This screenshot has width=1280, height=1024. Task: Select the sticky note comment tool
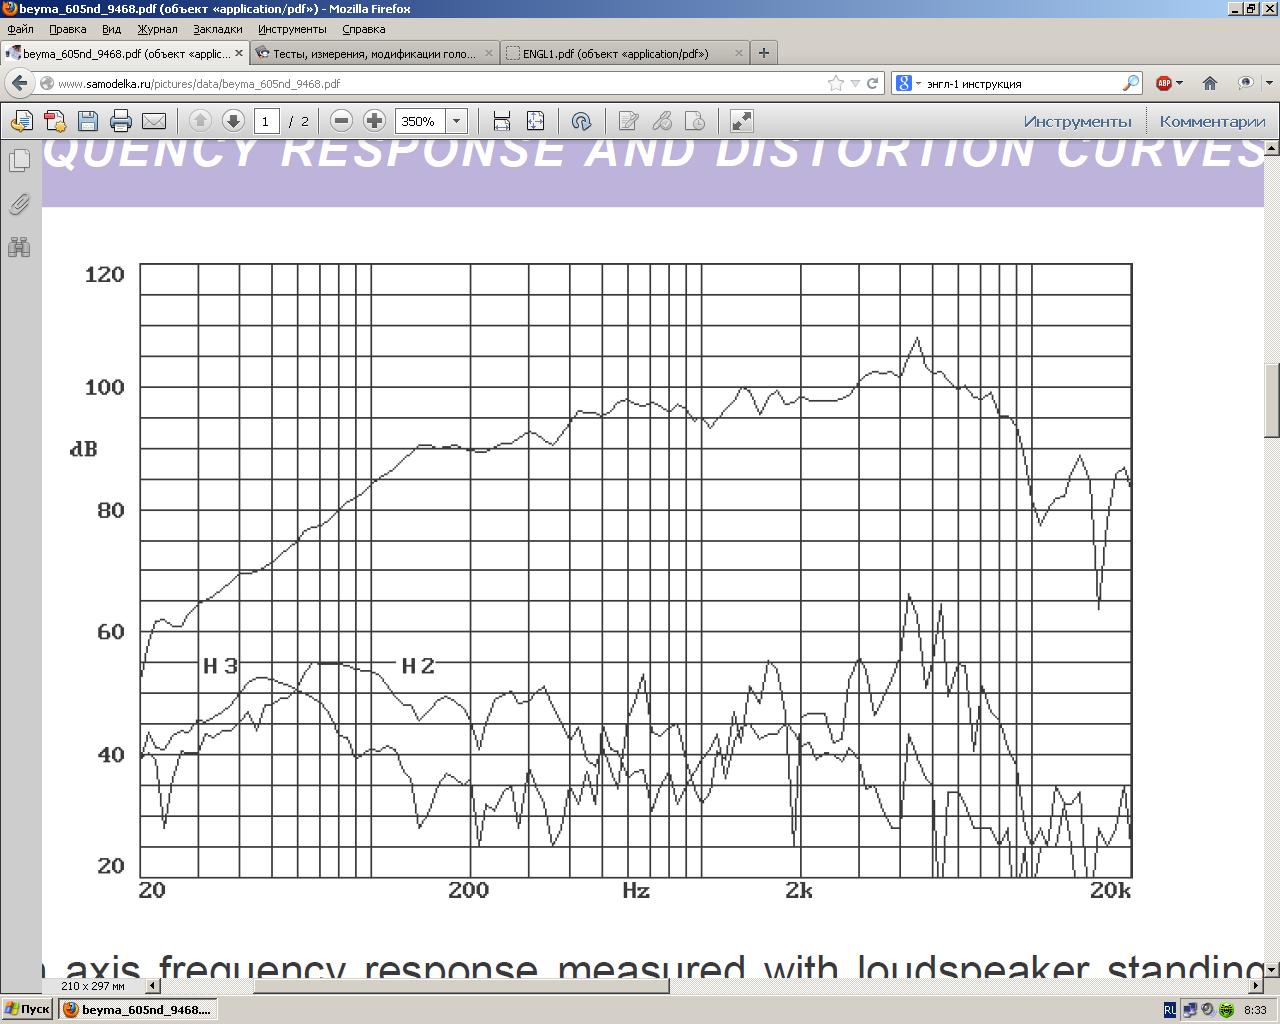point(628,121)
